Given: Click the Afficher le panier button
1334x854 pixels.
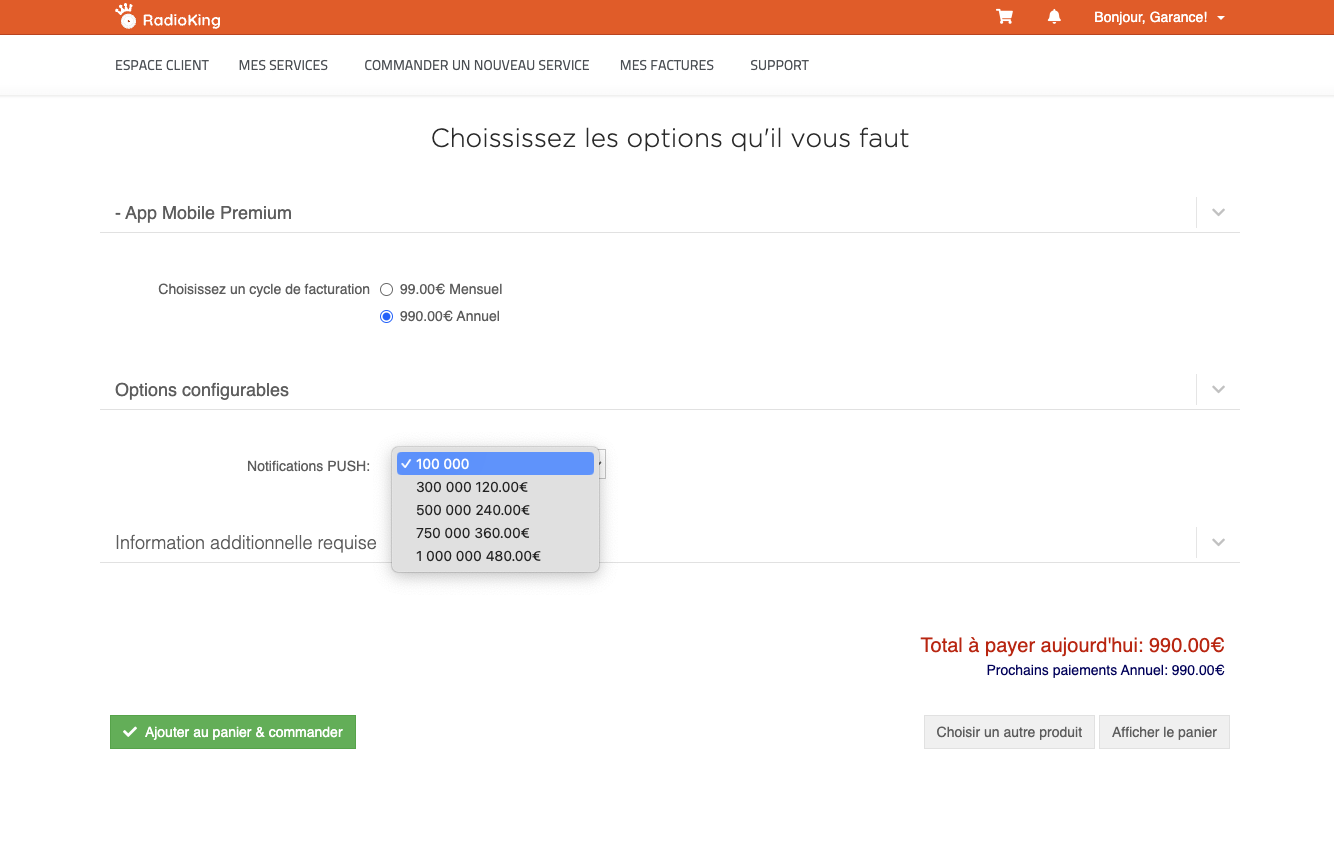Looking at the screenshot, I should point(1164,732).
